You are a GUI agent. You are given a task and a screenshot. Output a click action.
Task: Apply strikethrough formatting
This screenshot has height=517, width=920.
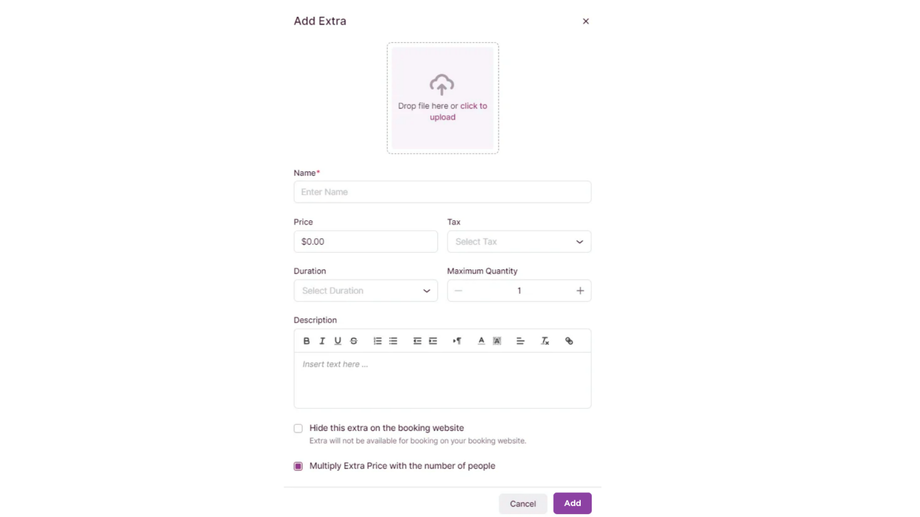354,341
